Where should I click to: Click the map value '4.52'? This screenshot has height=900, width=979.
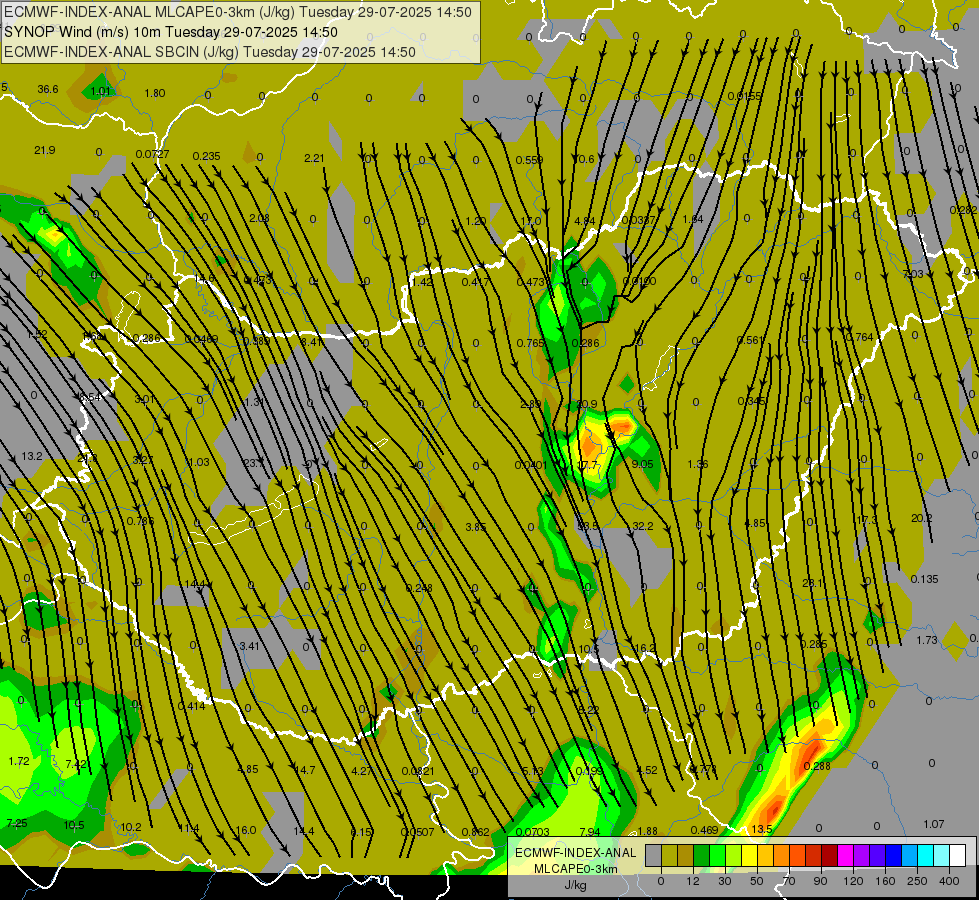click(x=646, y=770)
